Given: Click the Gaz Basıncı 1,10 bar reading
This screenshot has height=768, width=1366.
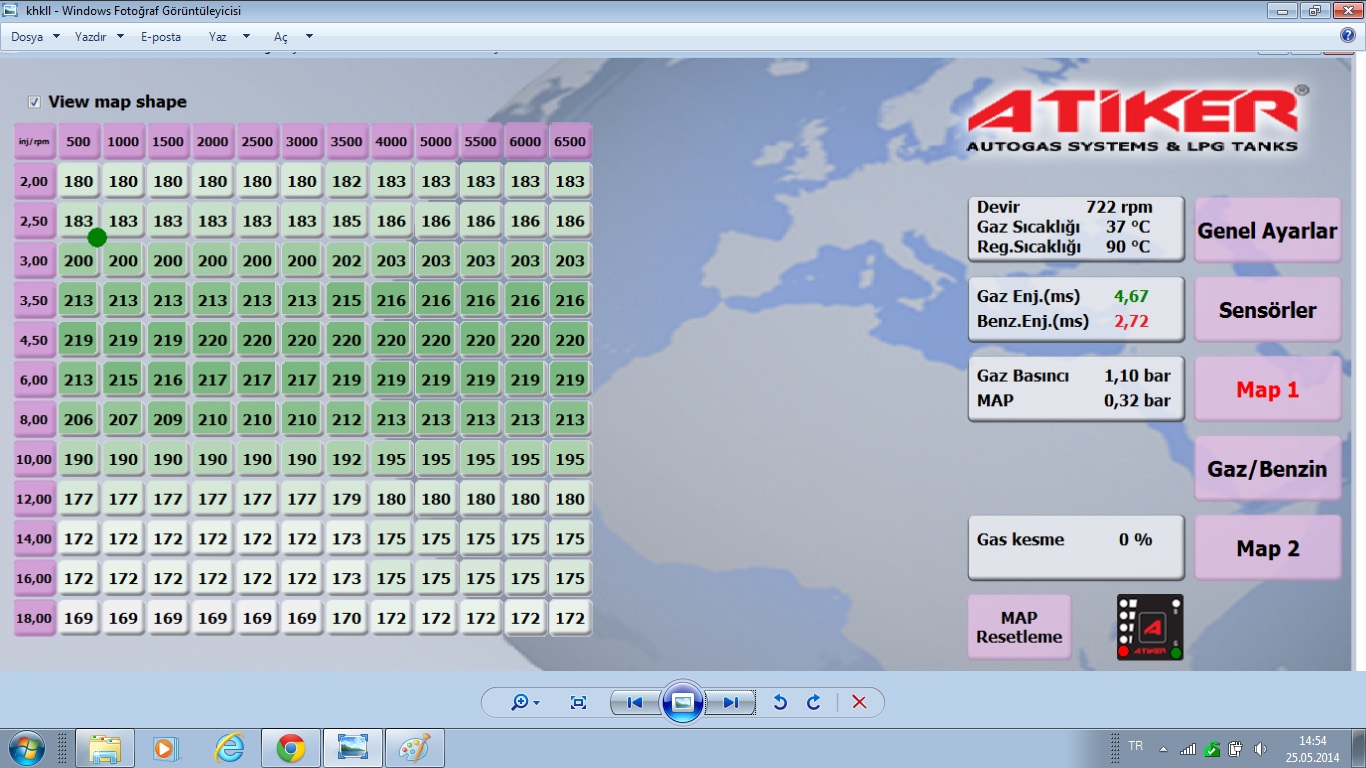Looking at the screenshot, I should click(1075, 376).
